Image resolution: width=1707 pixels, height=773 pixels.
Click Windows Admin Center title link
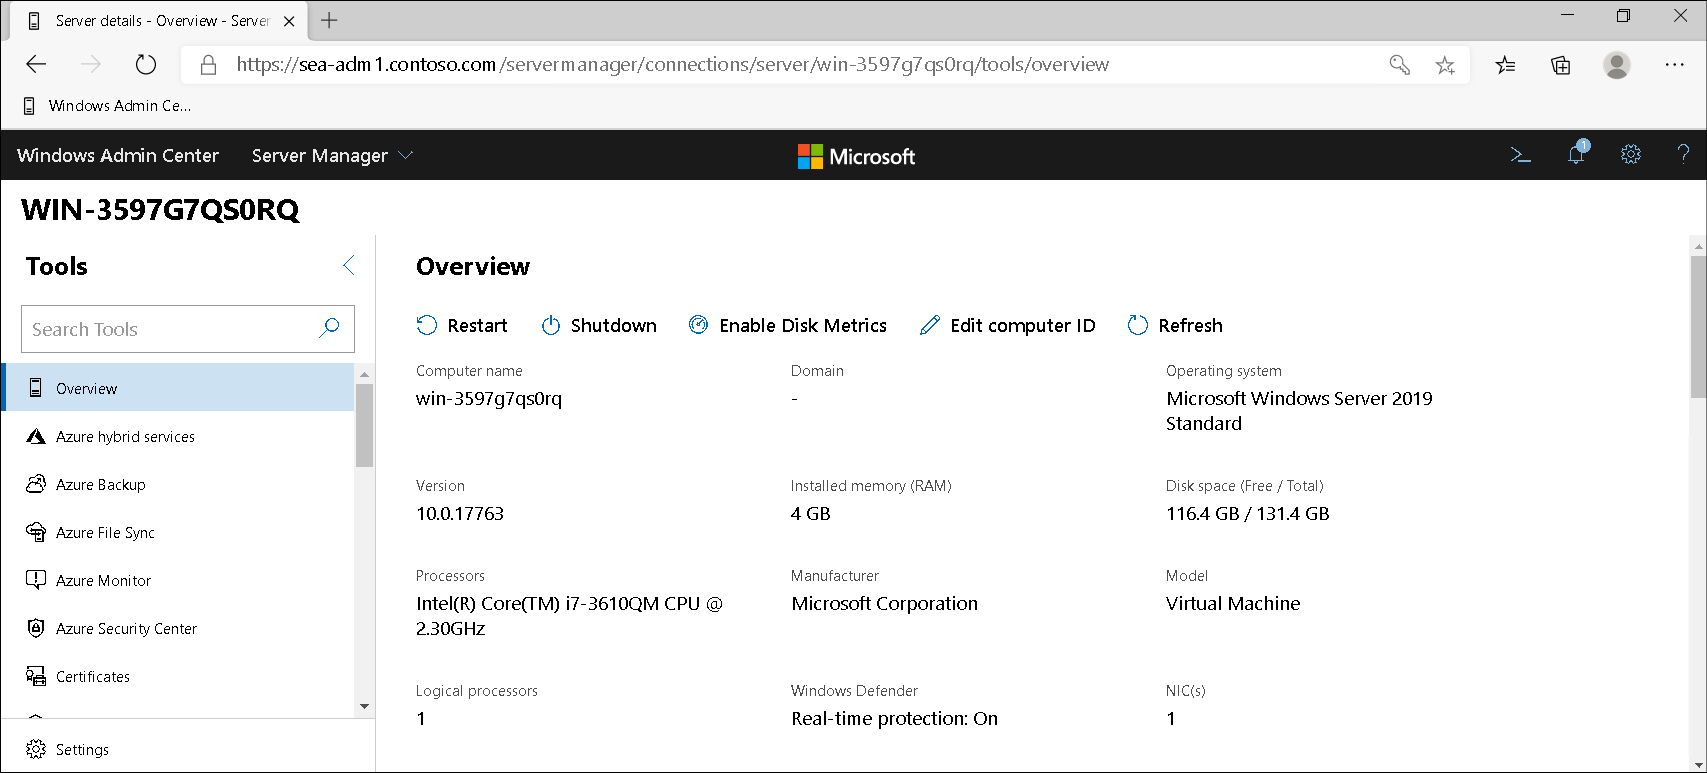click(x=118, y=155)
